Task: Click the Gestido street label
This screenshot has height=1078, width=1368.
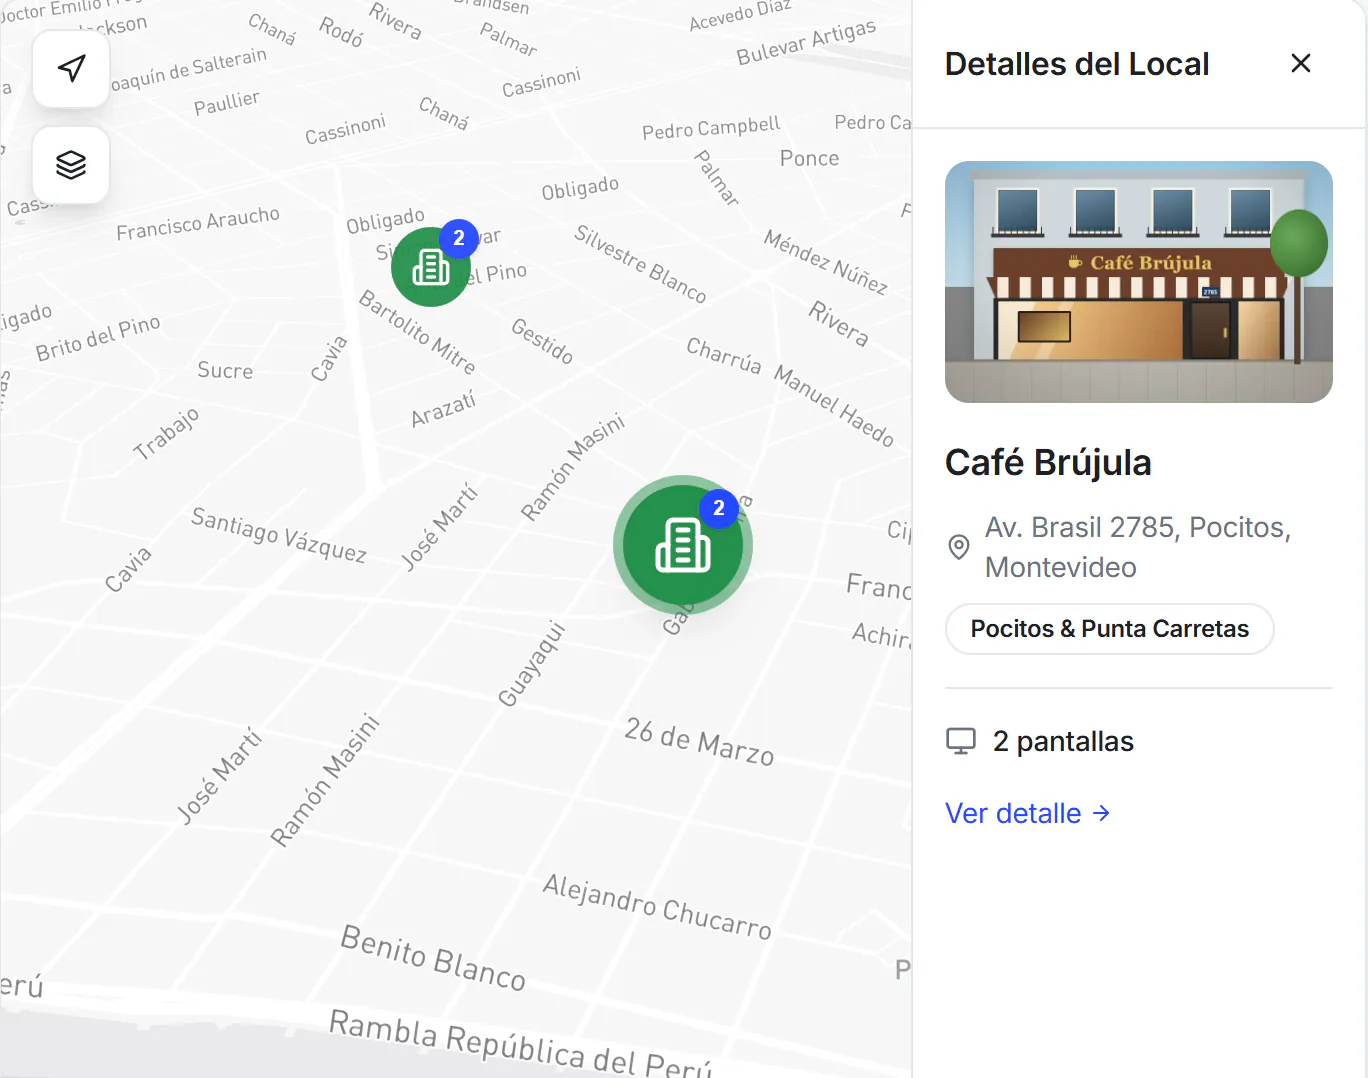Action: (542, 341)
